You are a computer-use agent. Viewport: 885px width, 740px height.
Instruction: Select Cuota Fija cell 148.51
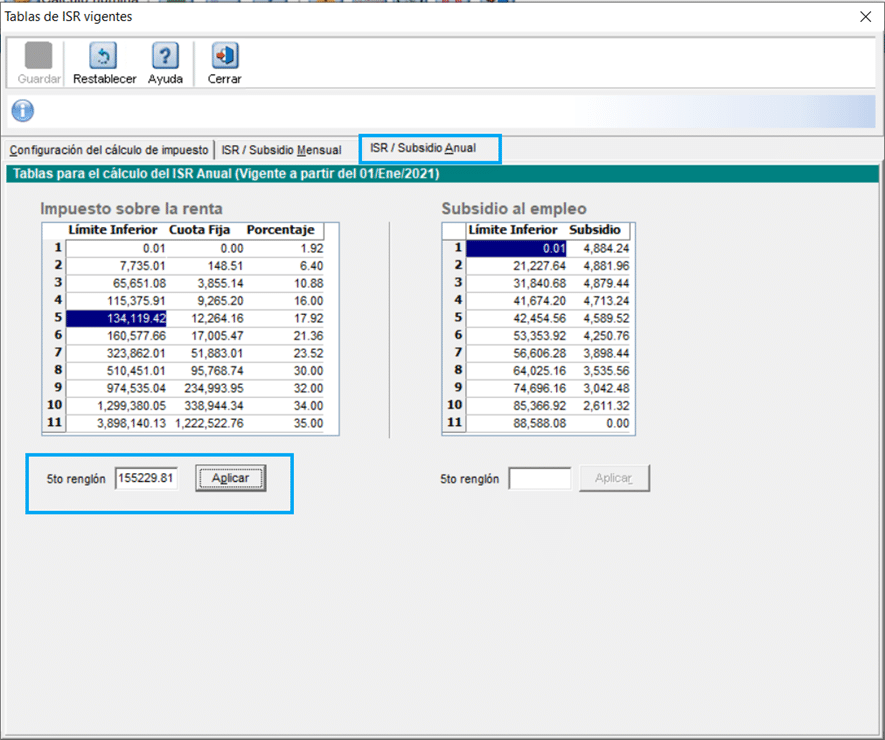205,266
